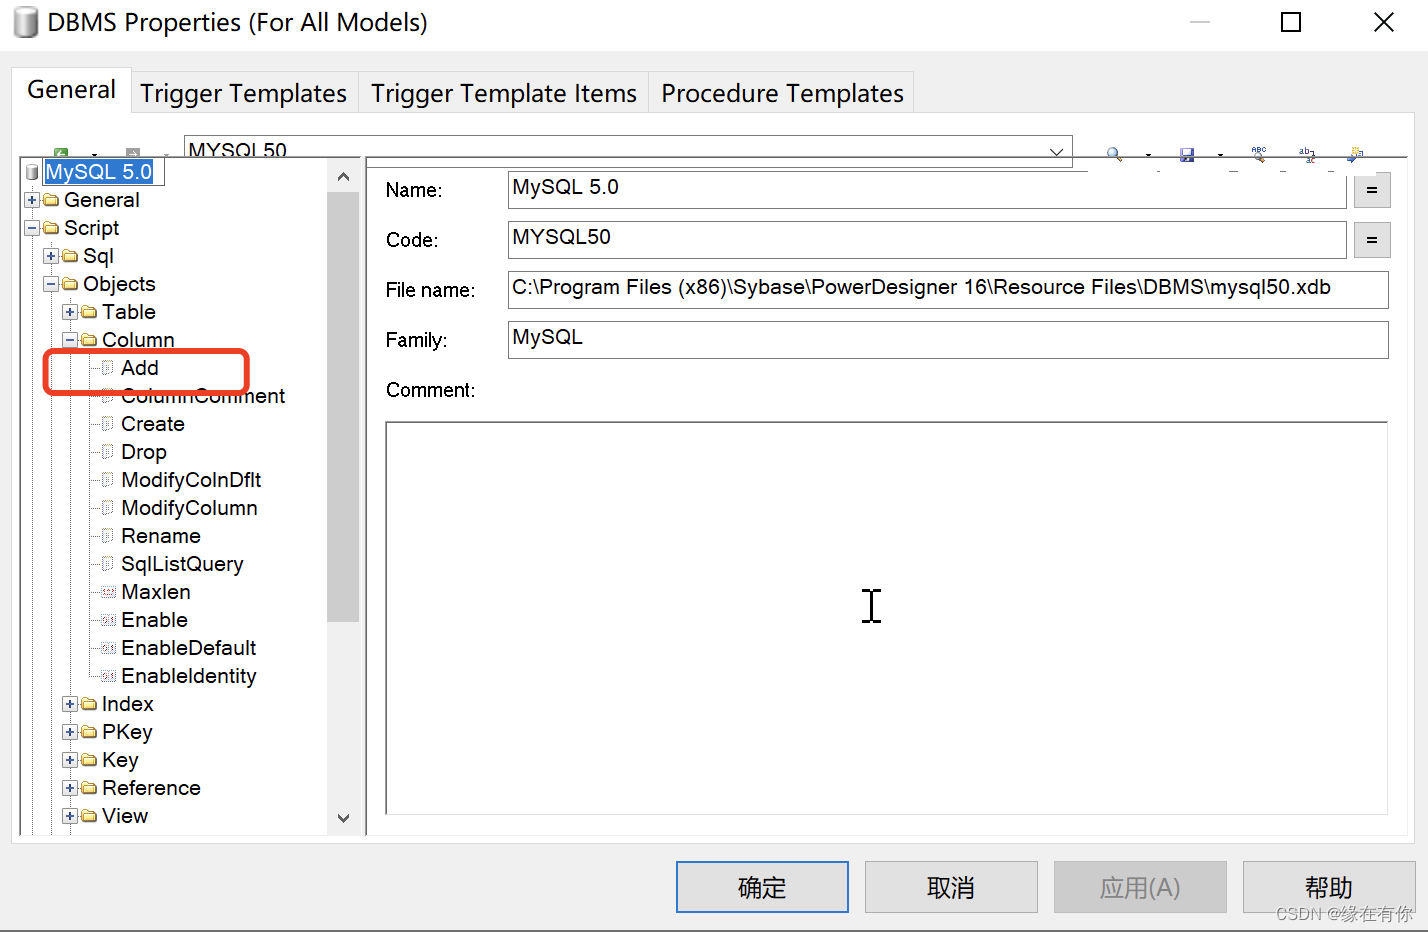Open the Trigger Template Items tab
Image resolution: width=1428 pixels, height=932 pixels.
point(503,93)
